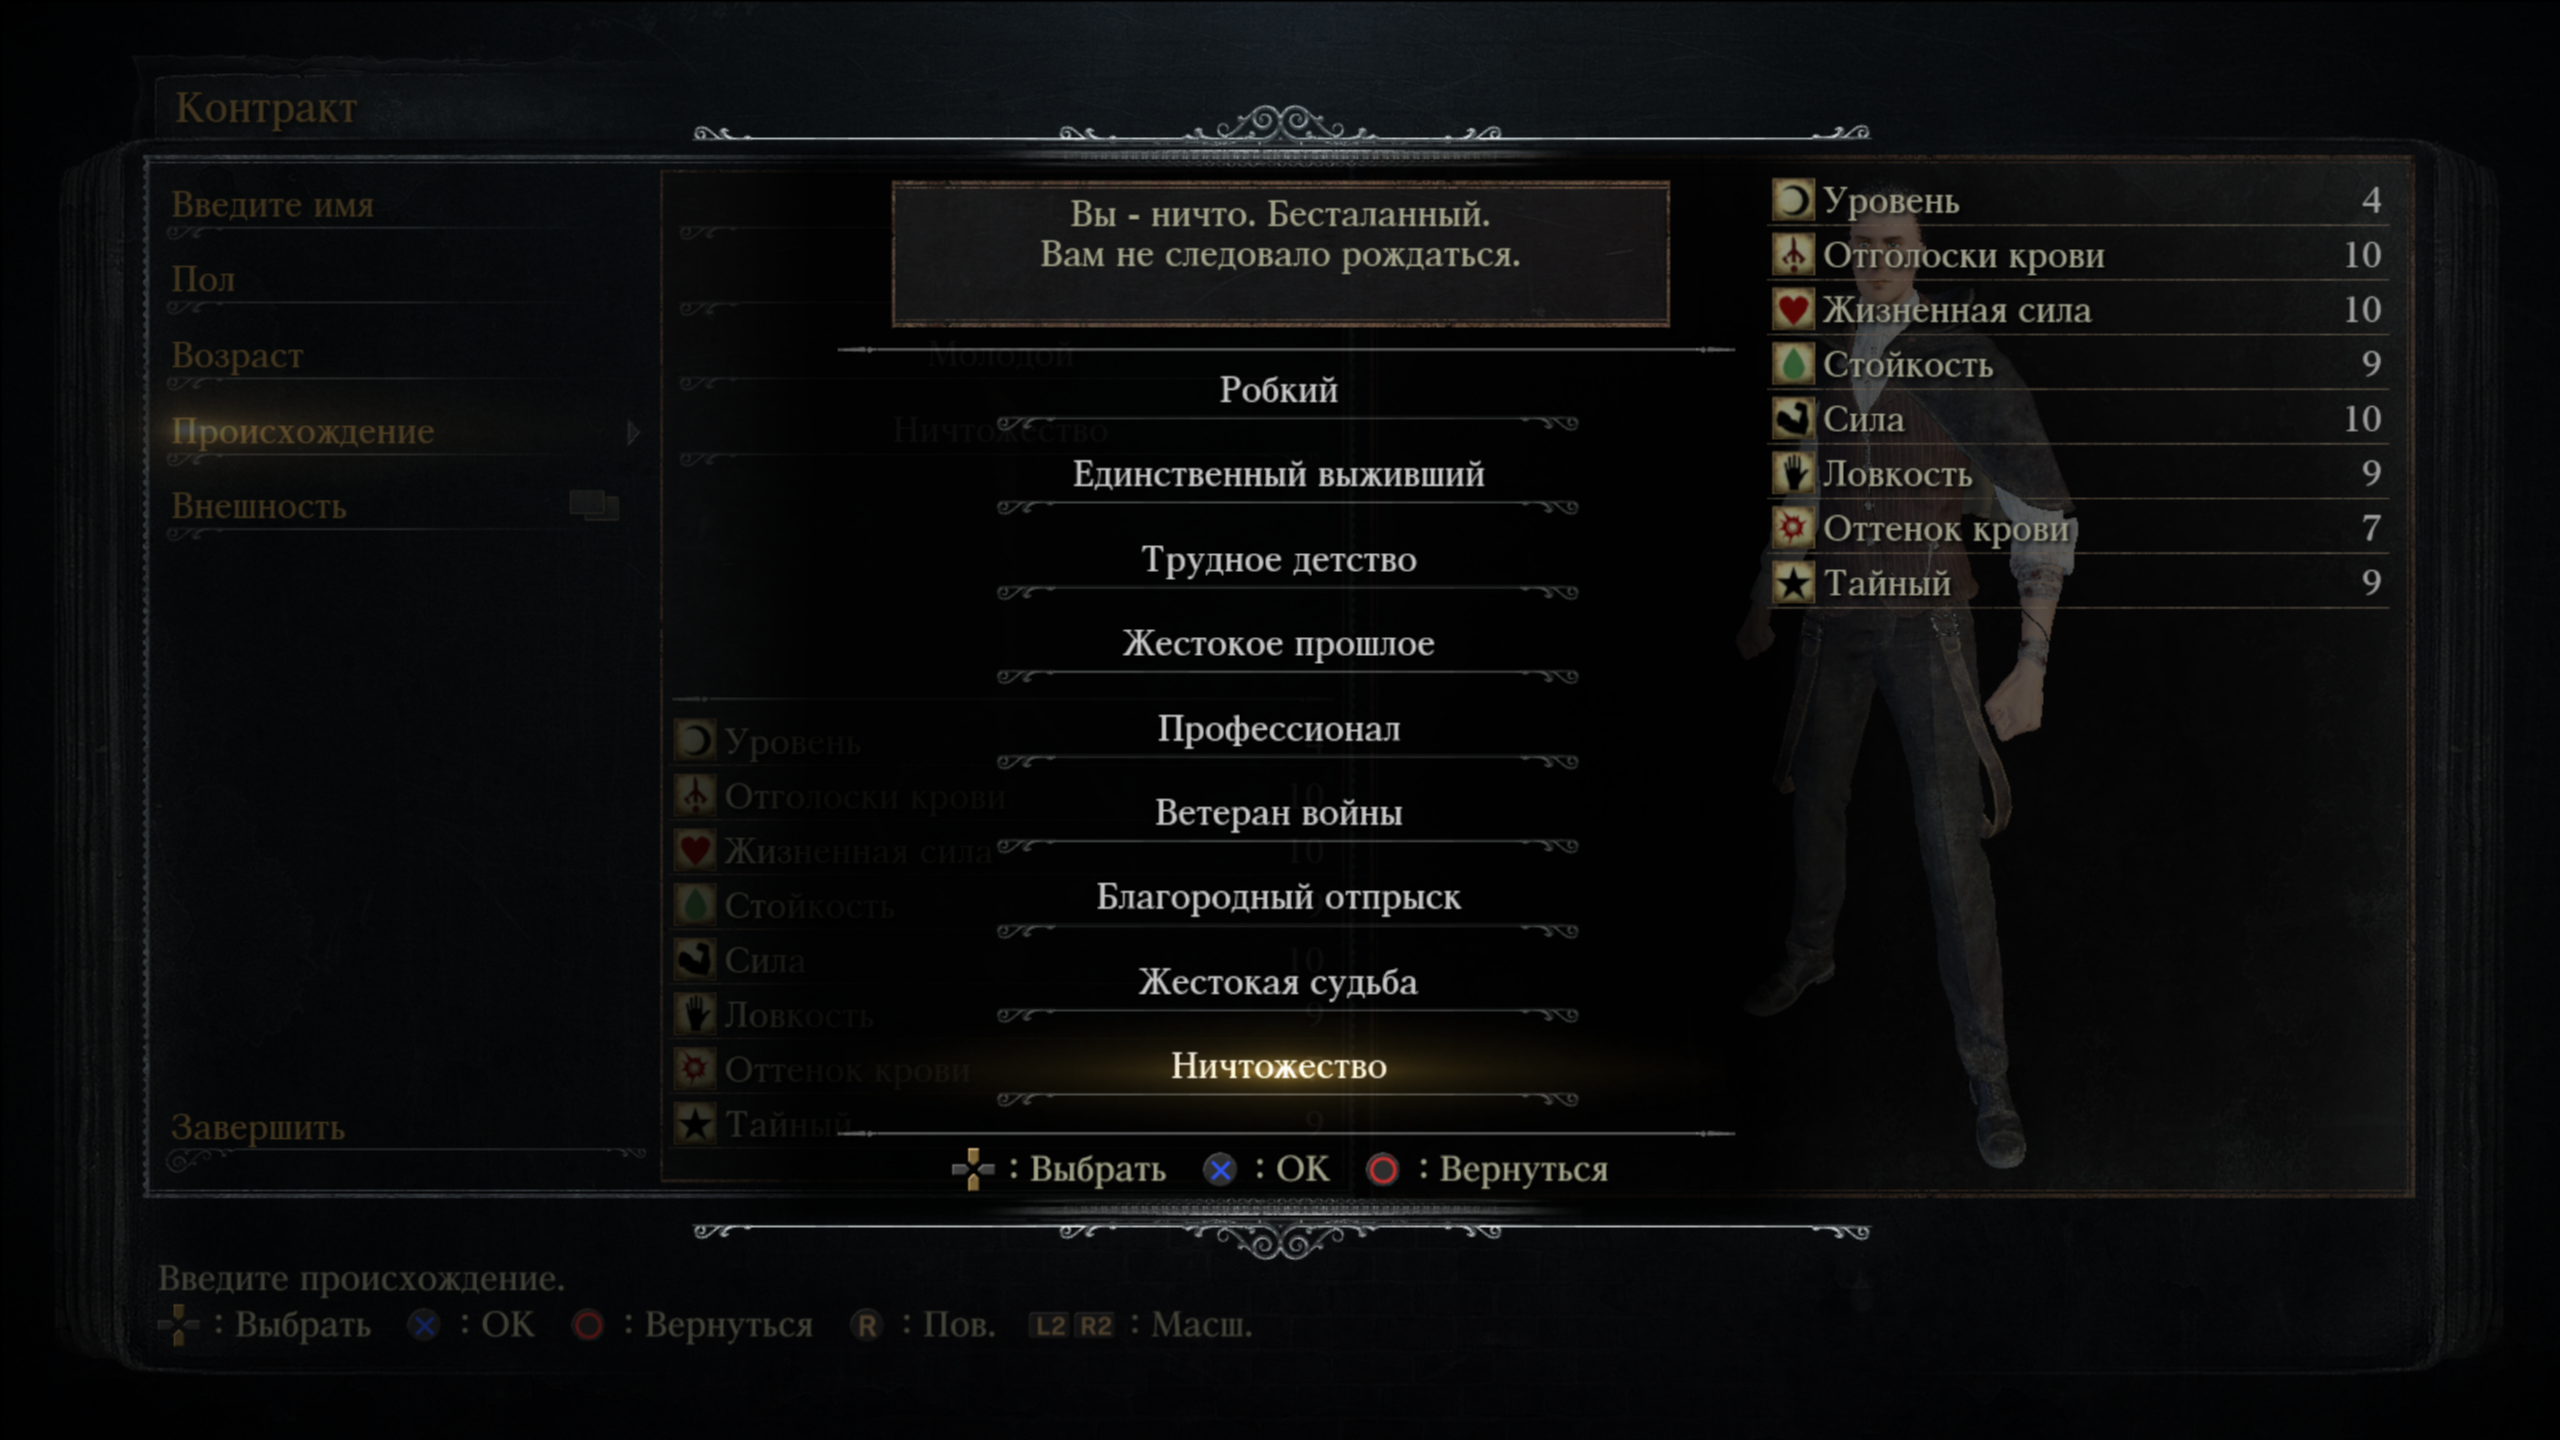Click the flexed arm Сила icon
The width and height of the screenshot is (2560, 1440).
pyautogui.click(x=1792, y=418)
